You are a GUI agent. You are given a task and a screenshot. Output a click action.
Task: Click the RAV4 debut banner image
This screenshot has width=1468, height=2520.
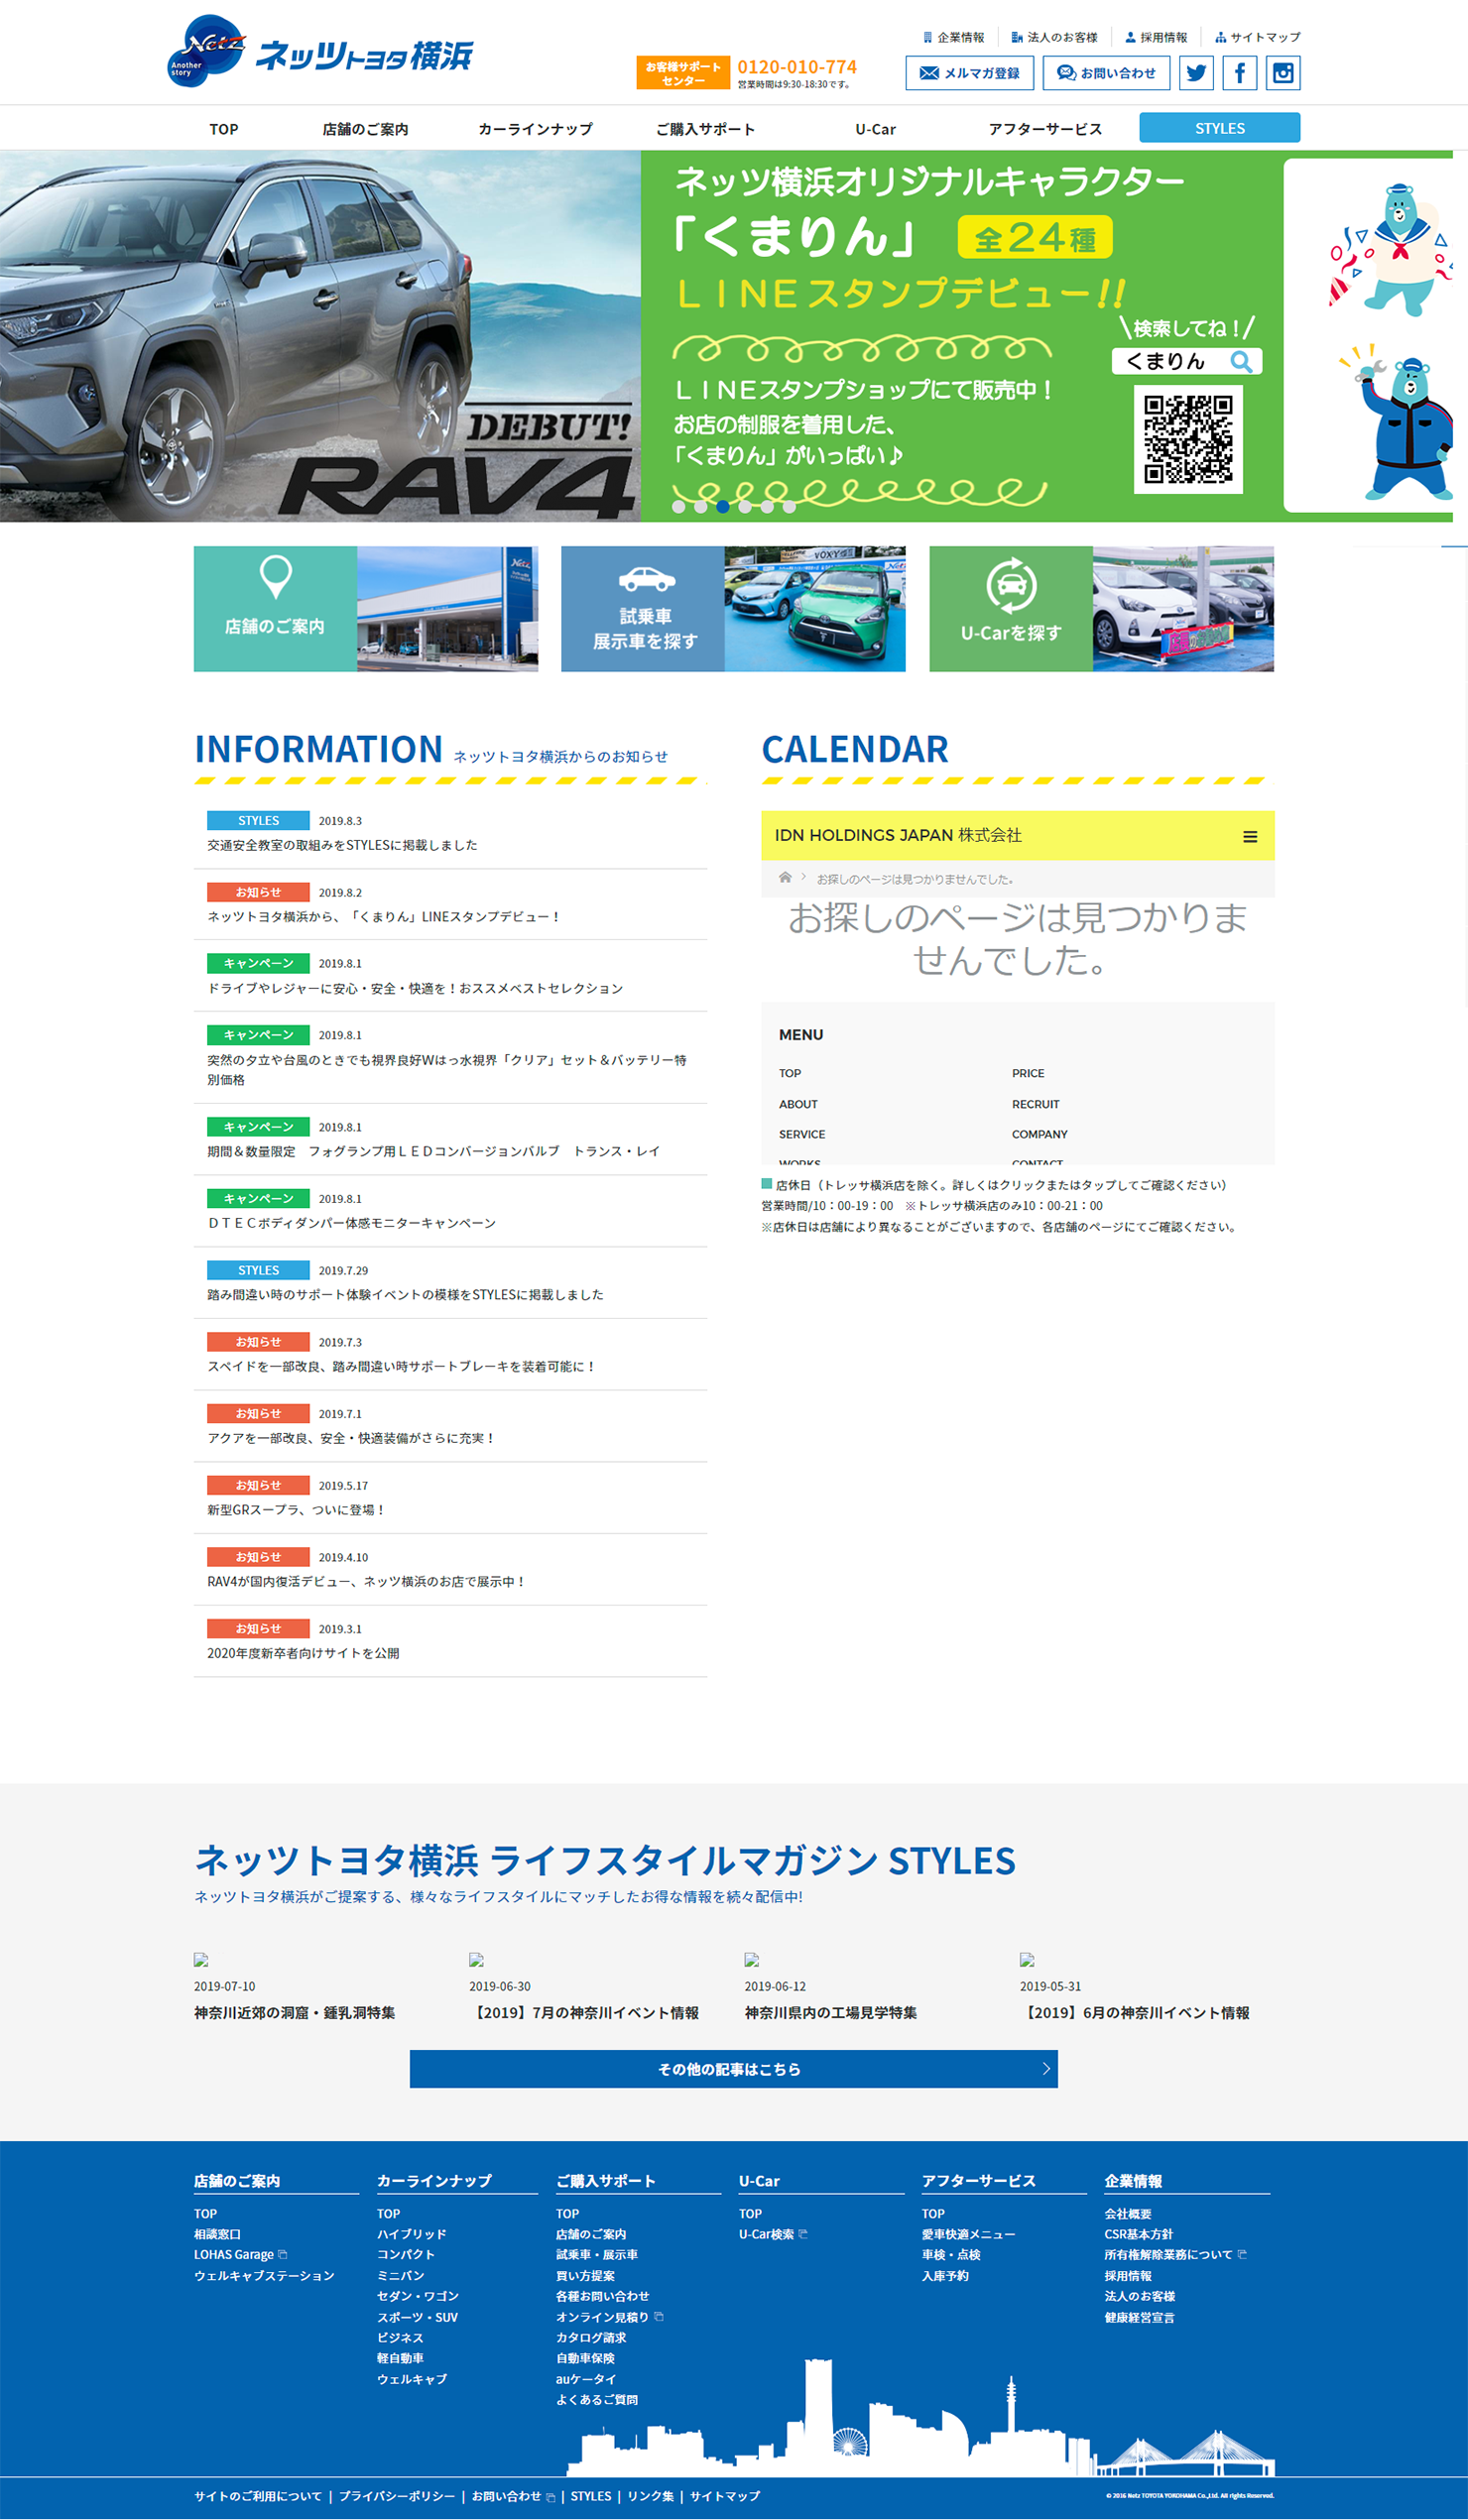(320, 336)
